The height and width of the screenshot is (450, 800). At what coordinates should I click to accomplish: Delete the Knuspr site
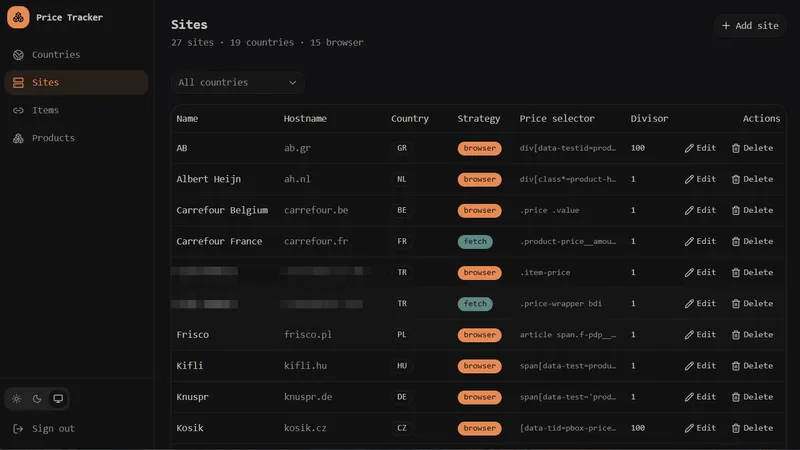pyautogui.click(x=753, y=397)
